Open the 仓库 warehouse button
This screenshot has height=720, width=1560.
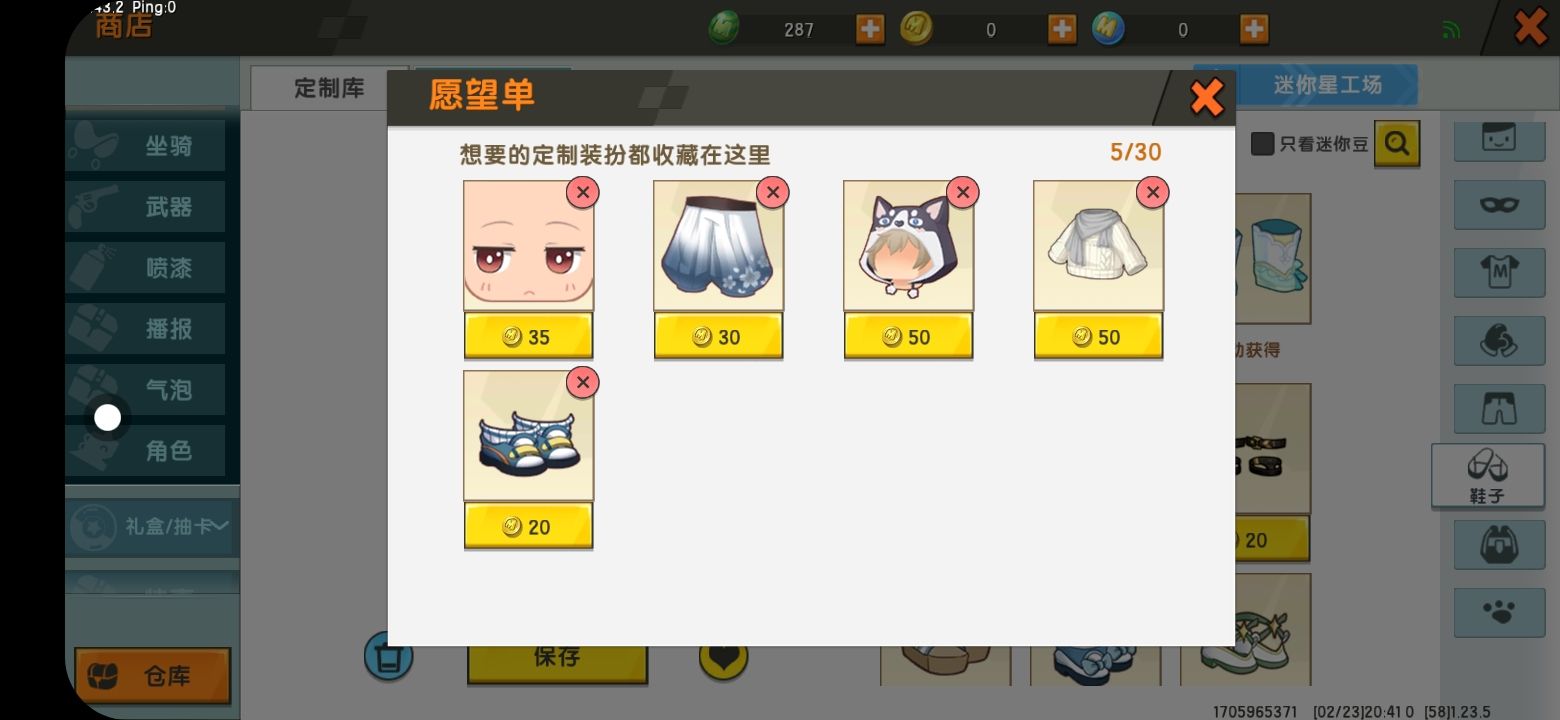click(x=153, y=676)
